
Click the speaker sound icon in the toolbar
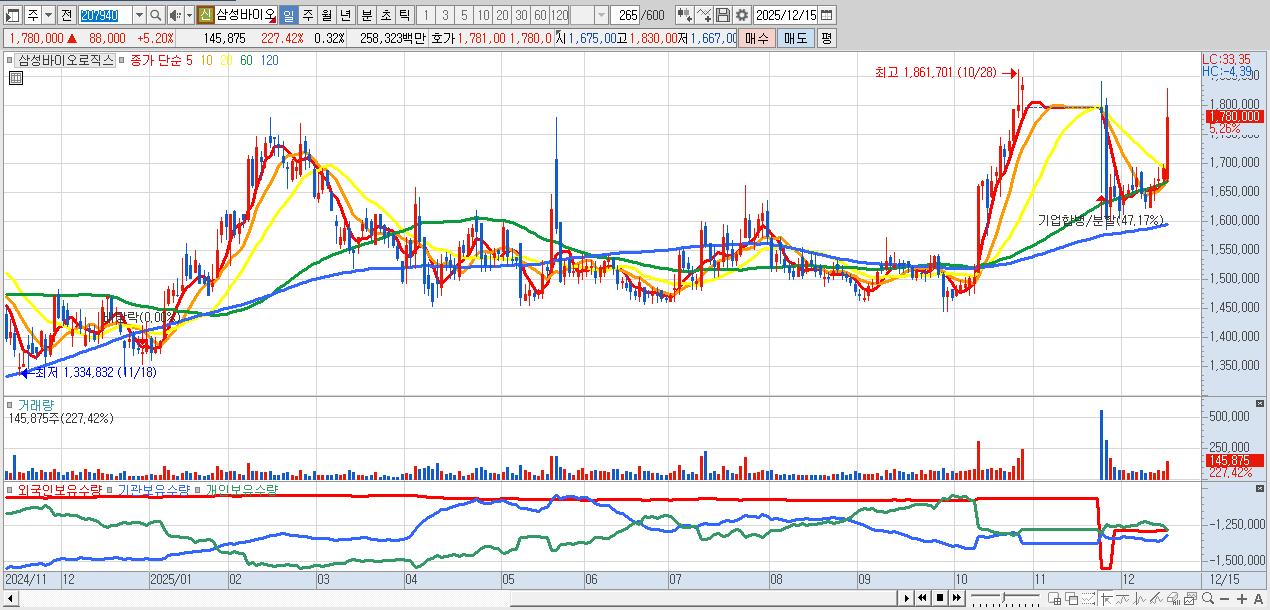tap(176, 15)
